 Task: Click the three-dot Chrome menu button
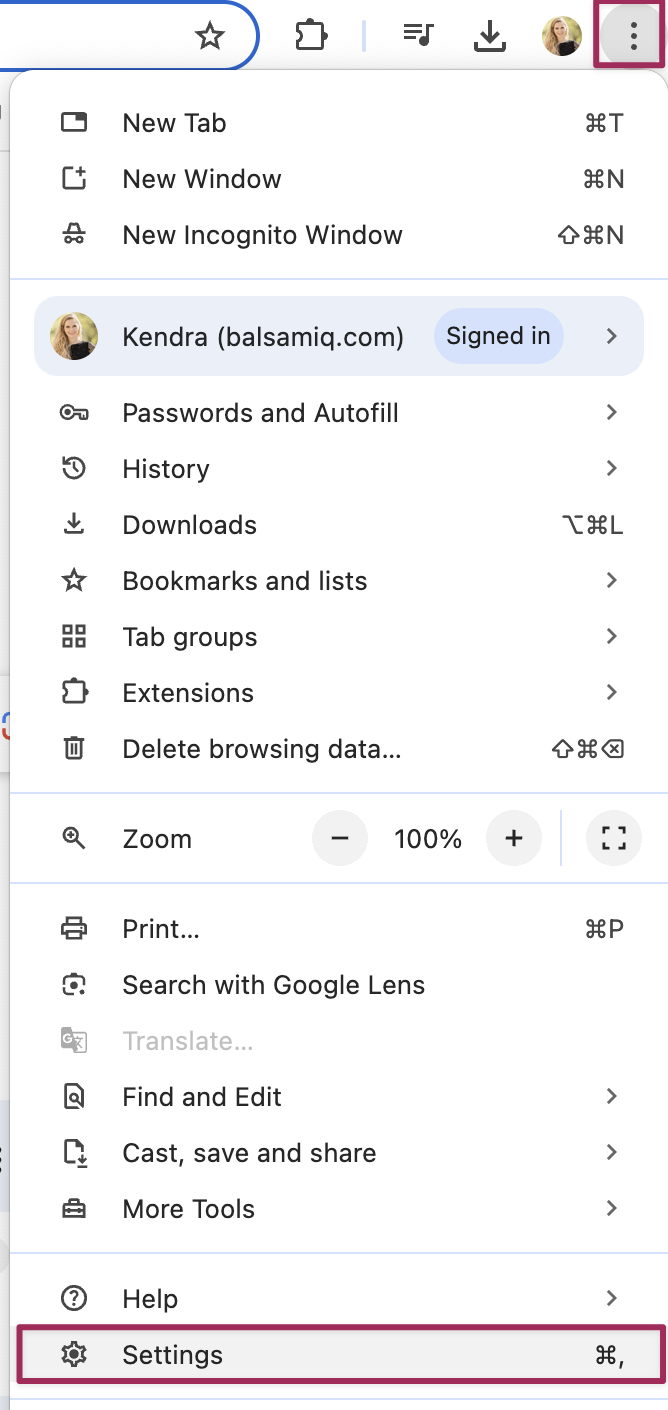(633, 37)
